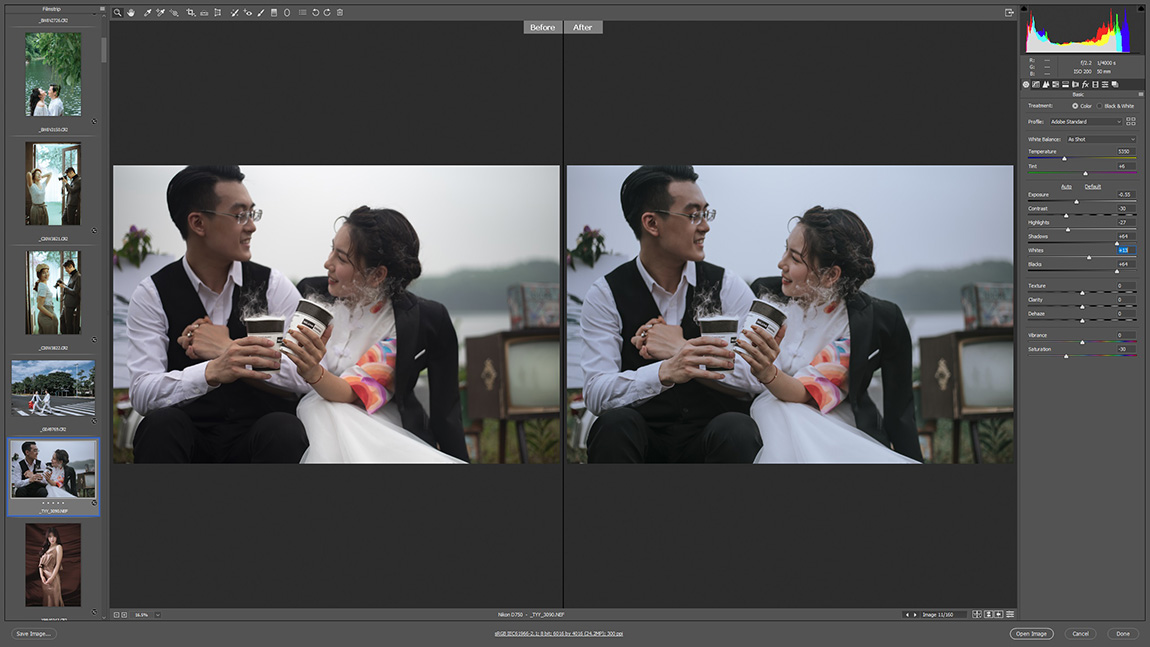The height and width of the screenshot is (647, 1150).
Task: Select the Adjustment Brush tool
Action: [261, 13]
